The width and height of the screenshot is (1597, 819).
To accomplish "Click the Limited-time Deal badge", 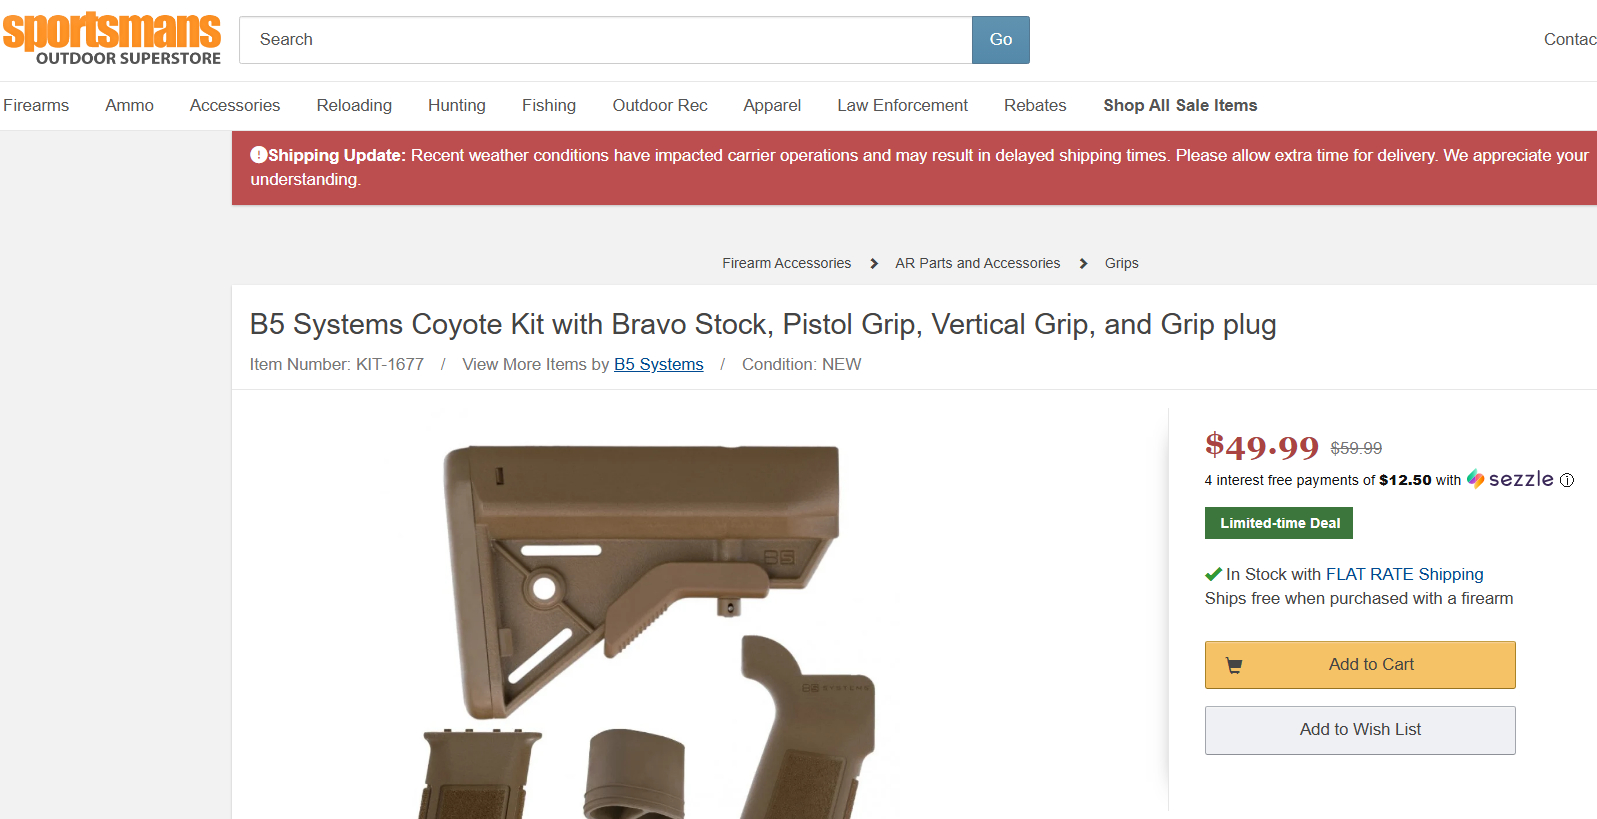I will [1279, 523].
